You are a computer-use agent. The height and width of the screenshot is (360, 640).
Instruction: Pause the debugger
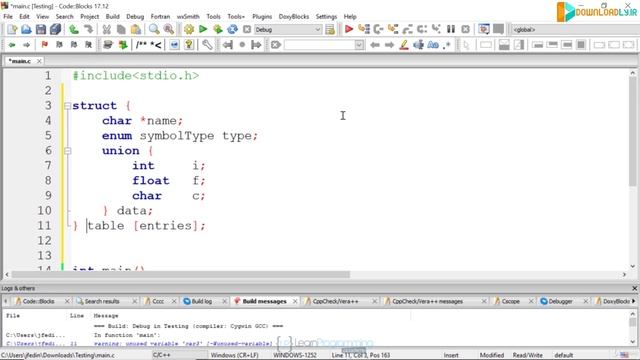(x=451, y=29)
